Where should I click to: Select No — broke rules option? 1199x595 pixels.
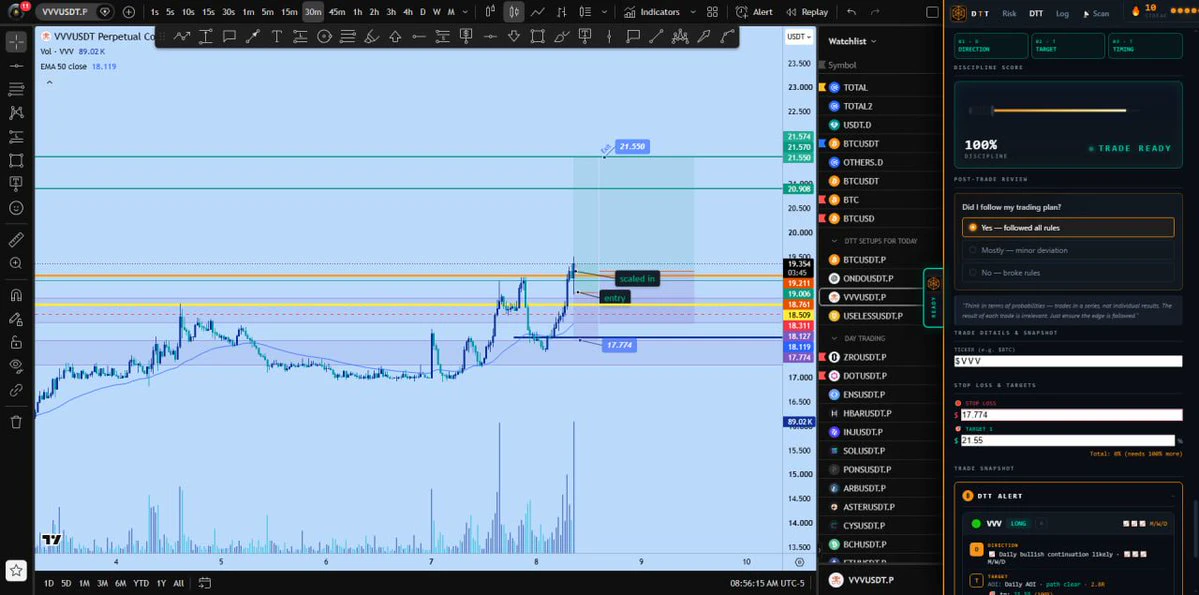[x=1067, y=272]
